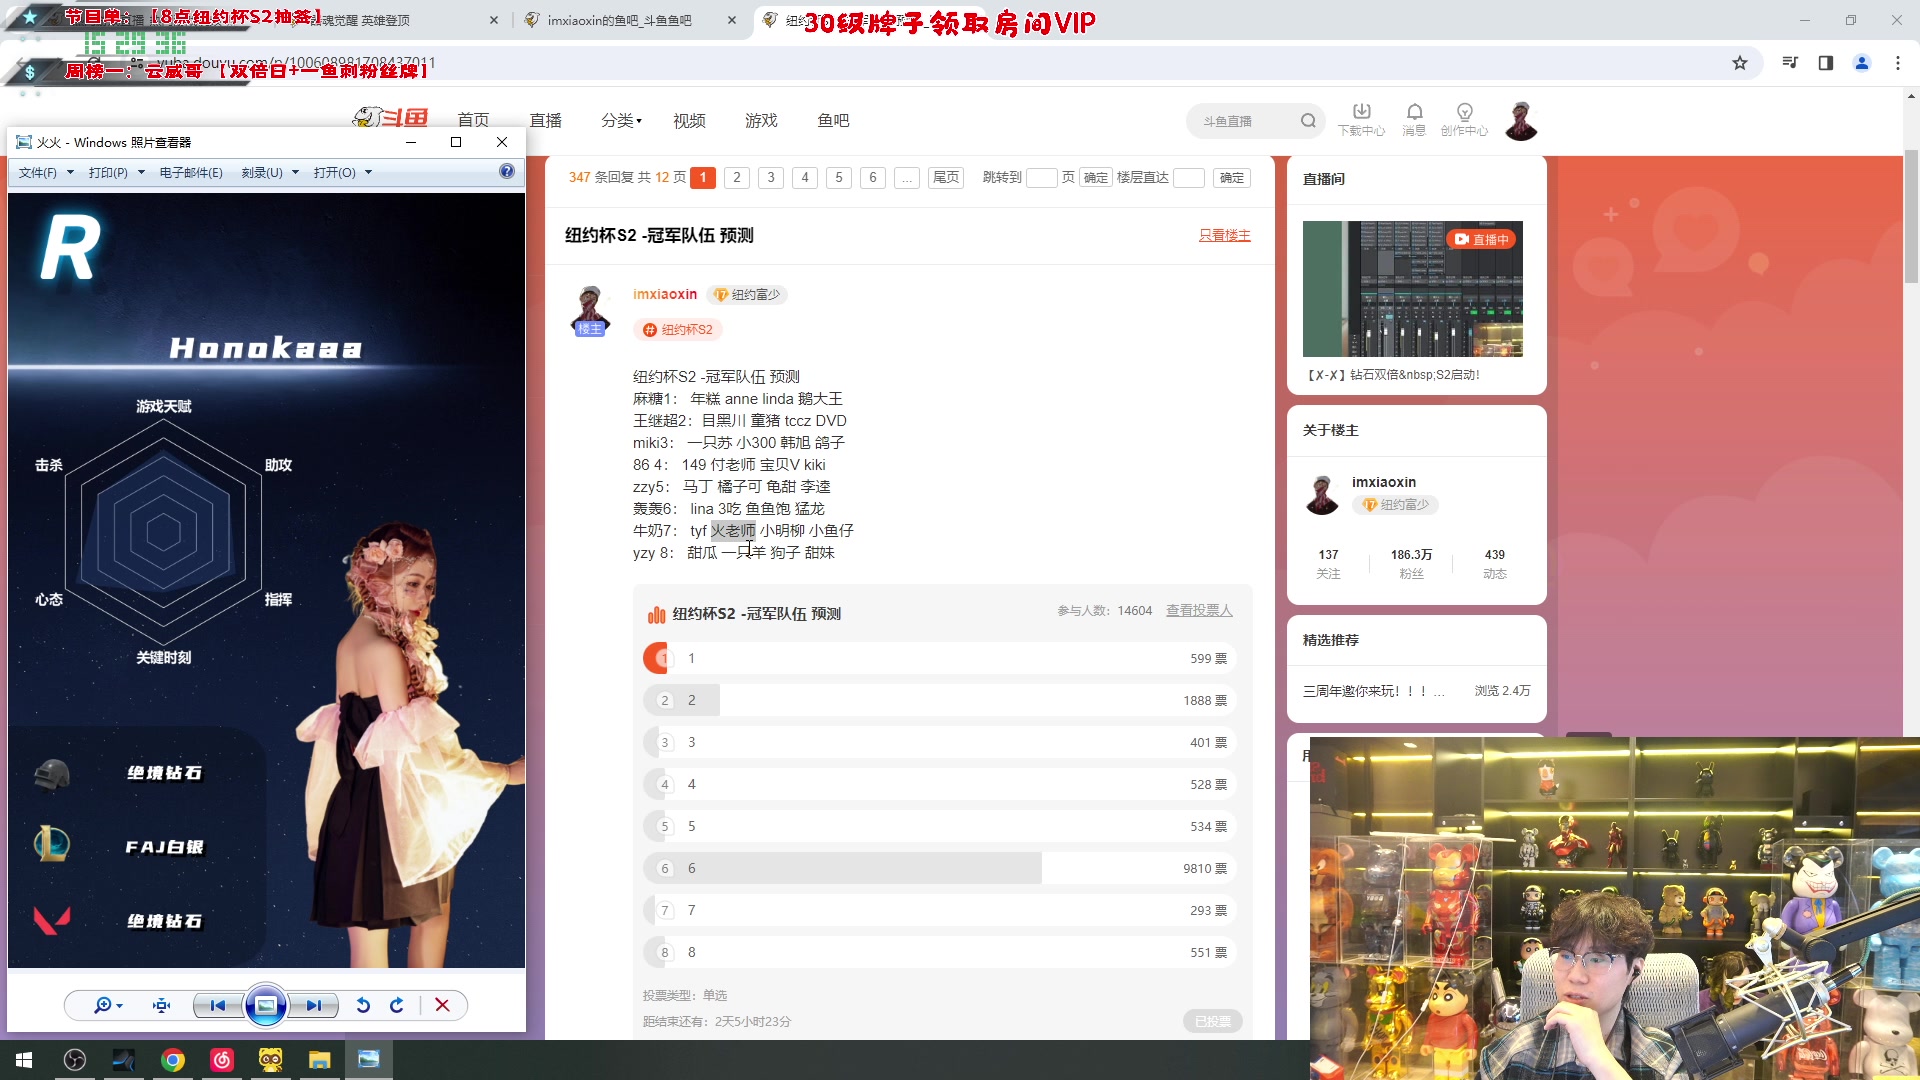Switch to the imxiaoxin的鱼吧 browser tab

tap(620, 19)
